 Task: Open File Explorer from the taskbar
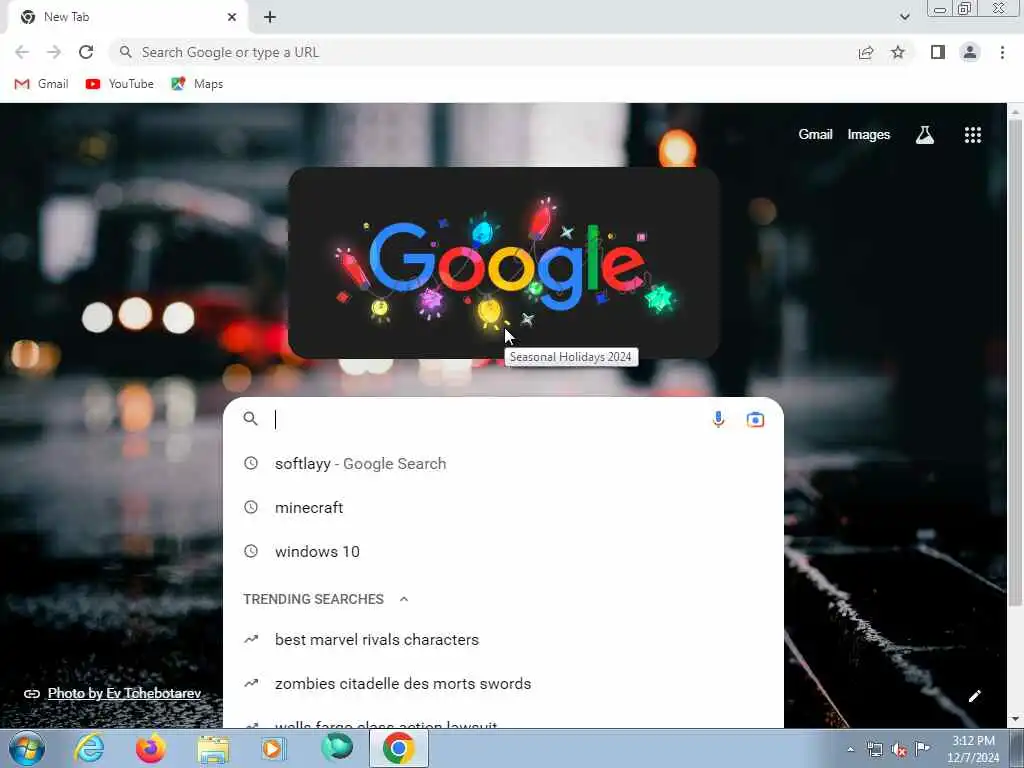pyautogui.click(x=213, y=749)
